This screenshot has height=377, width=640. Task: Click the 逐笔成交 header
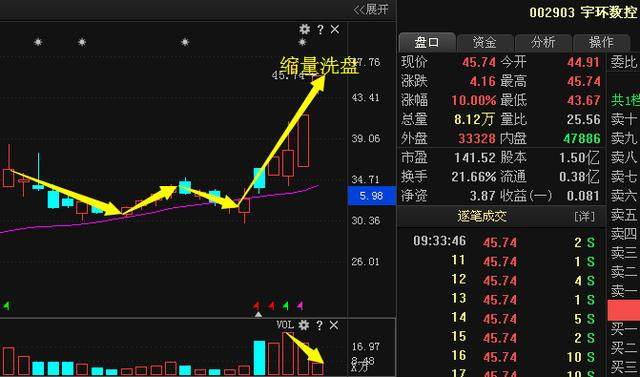point(482,216)
